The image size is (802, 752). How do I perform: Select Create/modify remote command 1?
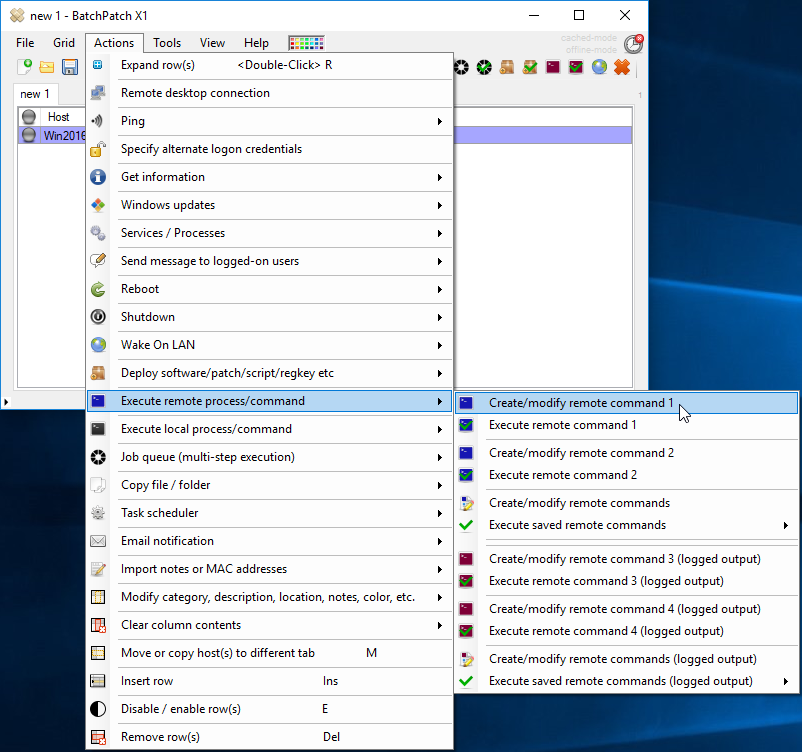[626, 403]
